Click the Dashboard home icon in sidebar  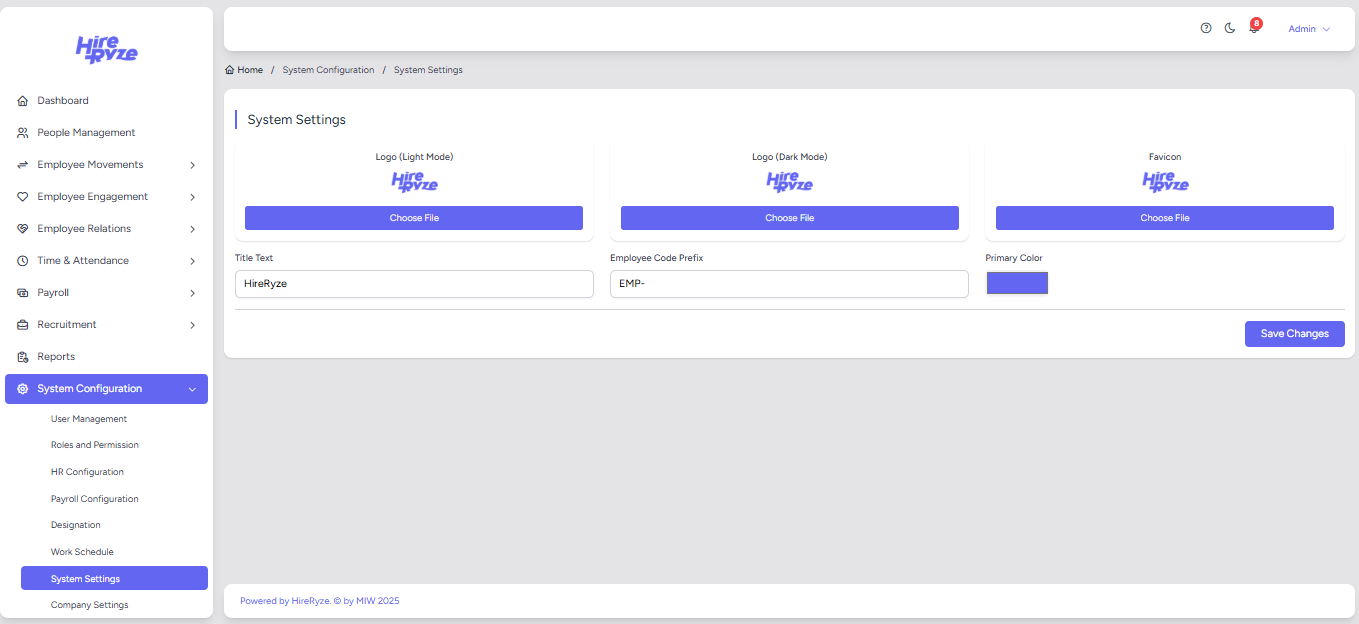click(x=23, y=101)
